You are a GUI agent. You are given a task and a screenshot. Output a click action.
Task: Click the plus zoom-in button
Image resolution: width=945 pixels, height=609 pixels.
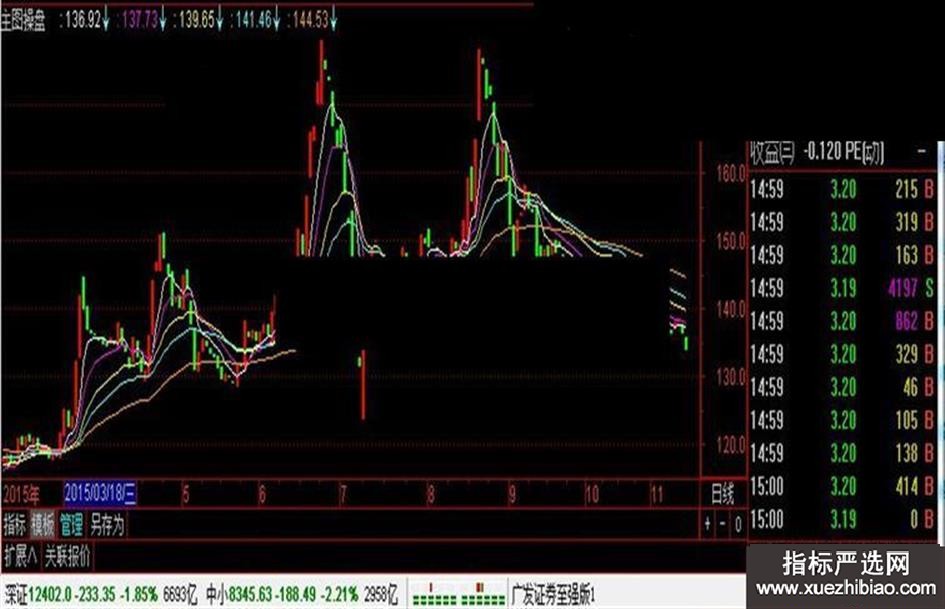tap(708, 524)
